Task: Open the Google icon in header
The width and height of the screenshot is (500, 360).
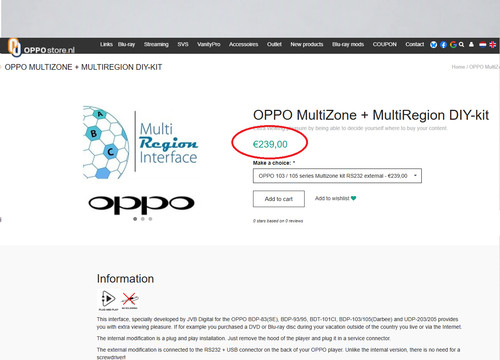Action: pos(453,45)
